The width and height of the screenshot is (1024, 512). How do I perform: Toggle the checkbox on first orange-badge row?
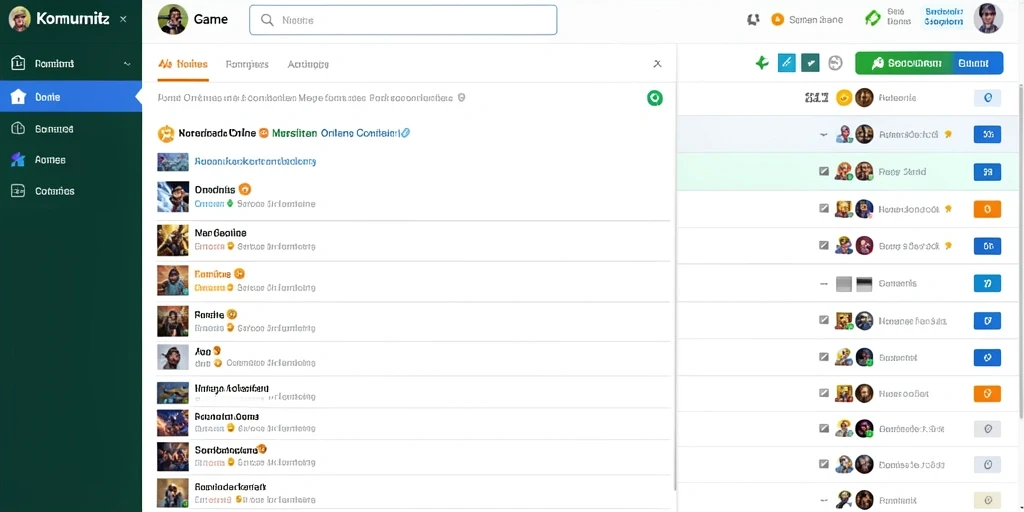pos(824,208)
